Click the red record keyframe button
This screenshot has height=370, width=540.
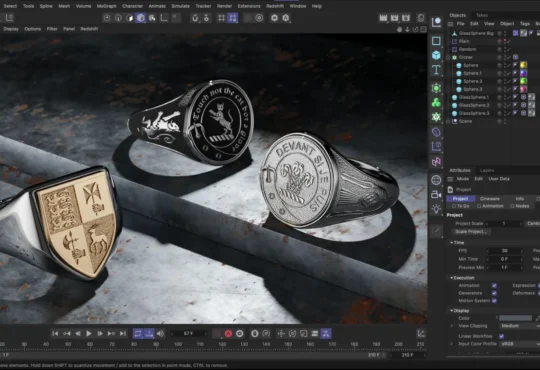[228, 333]
